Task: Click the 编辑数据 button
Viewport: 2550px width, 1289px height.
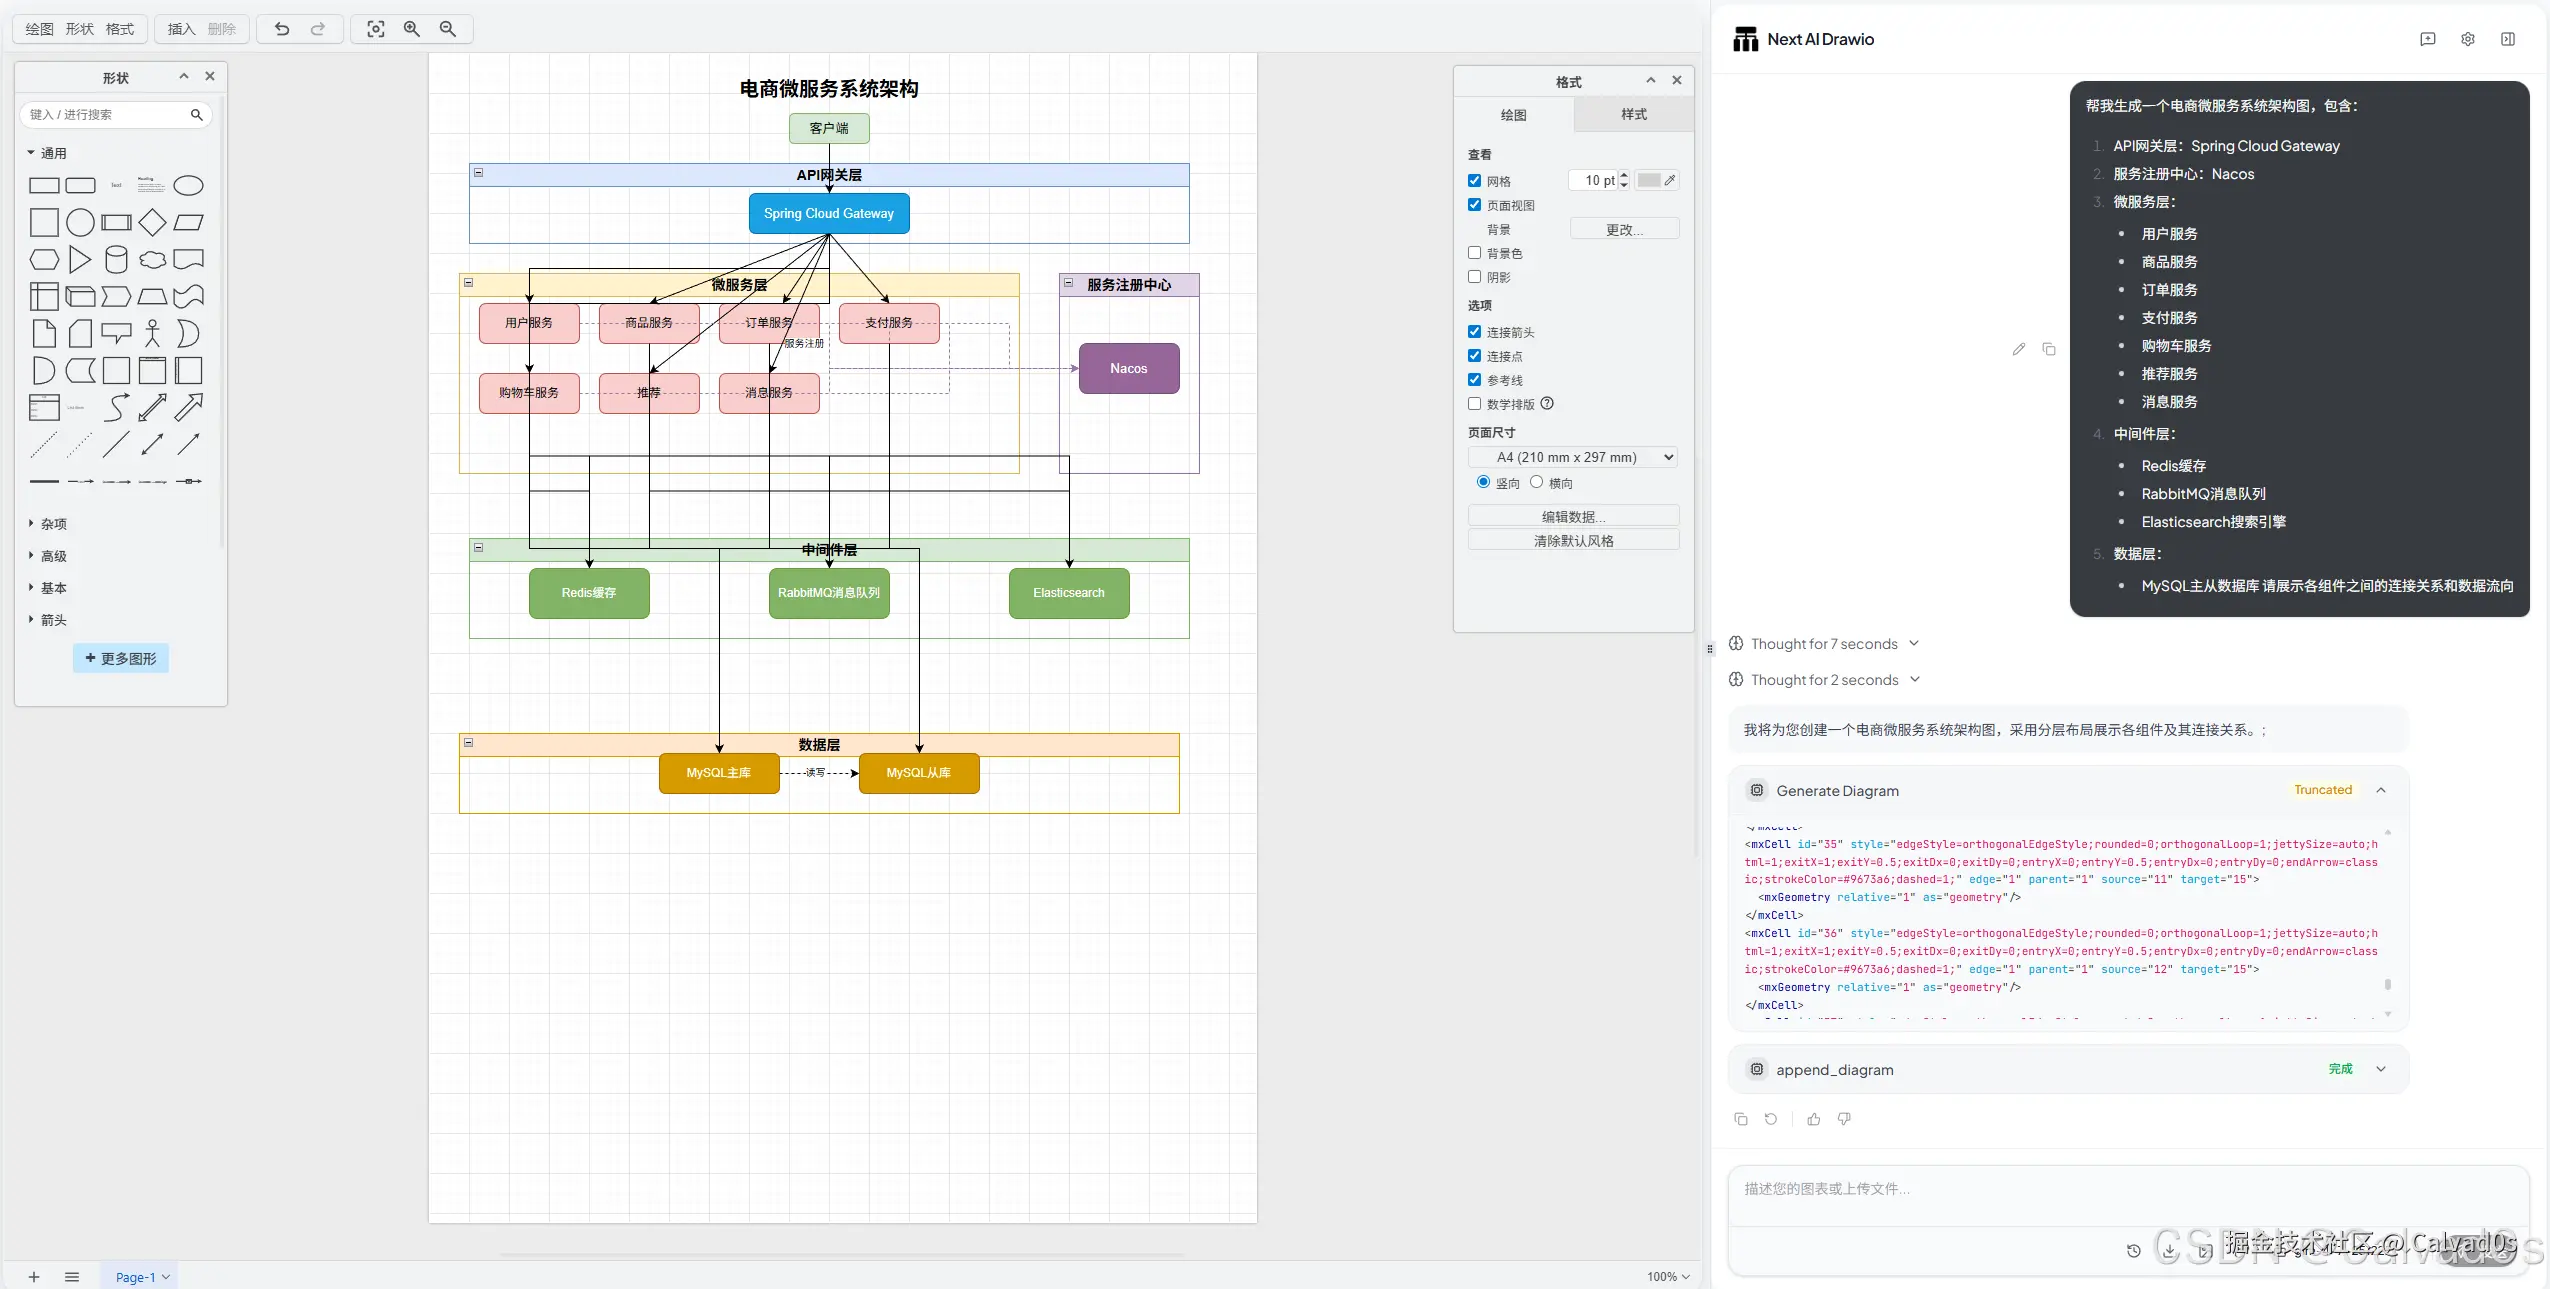Action: click(1573, 516)
